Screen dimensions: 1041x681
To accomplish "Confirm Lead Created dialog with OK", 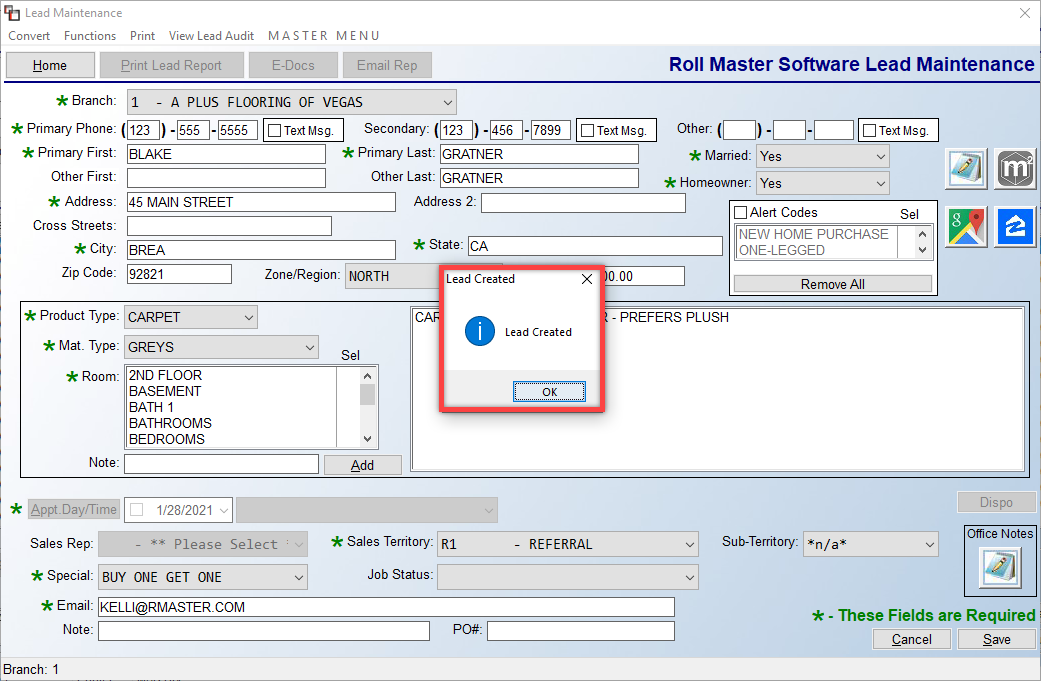I will 549,392.
